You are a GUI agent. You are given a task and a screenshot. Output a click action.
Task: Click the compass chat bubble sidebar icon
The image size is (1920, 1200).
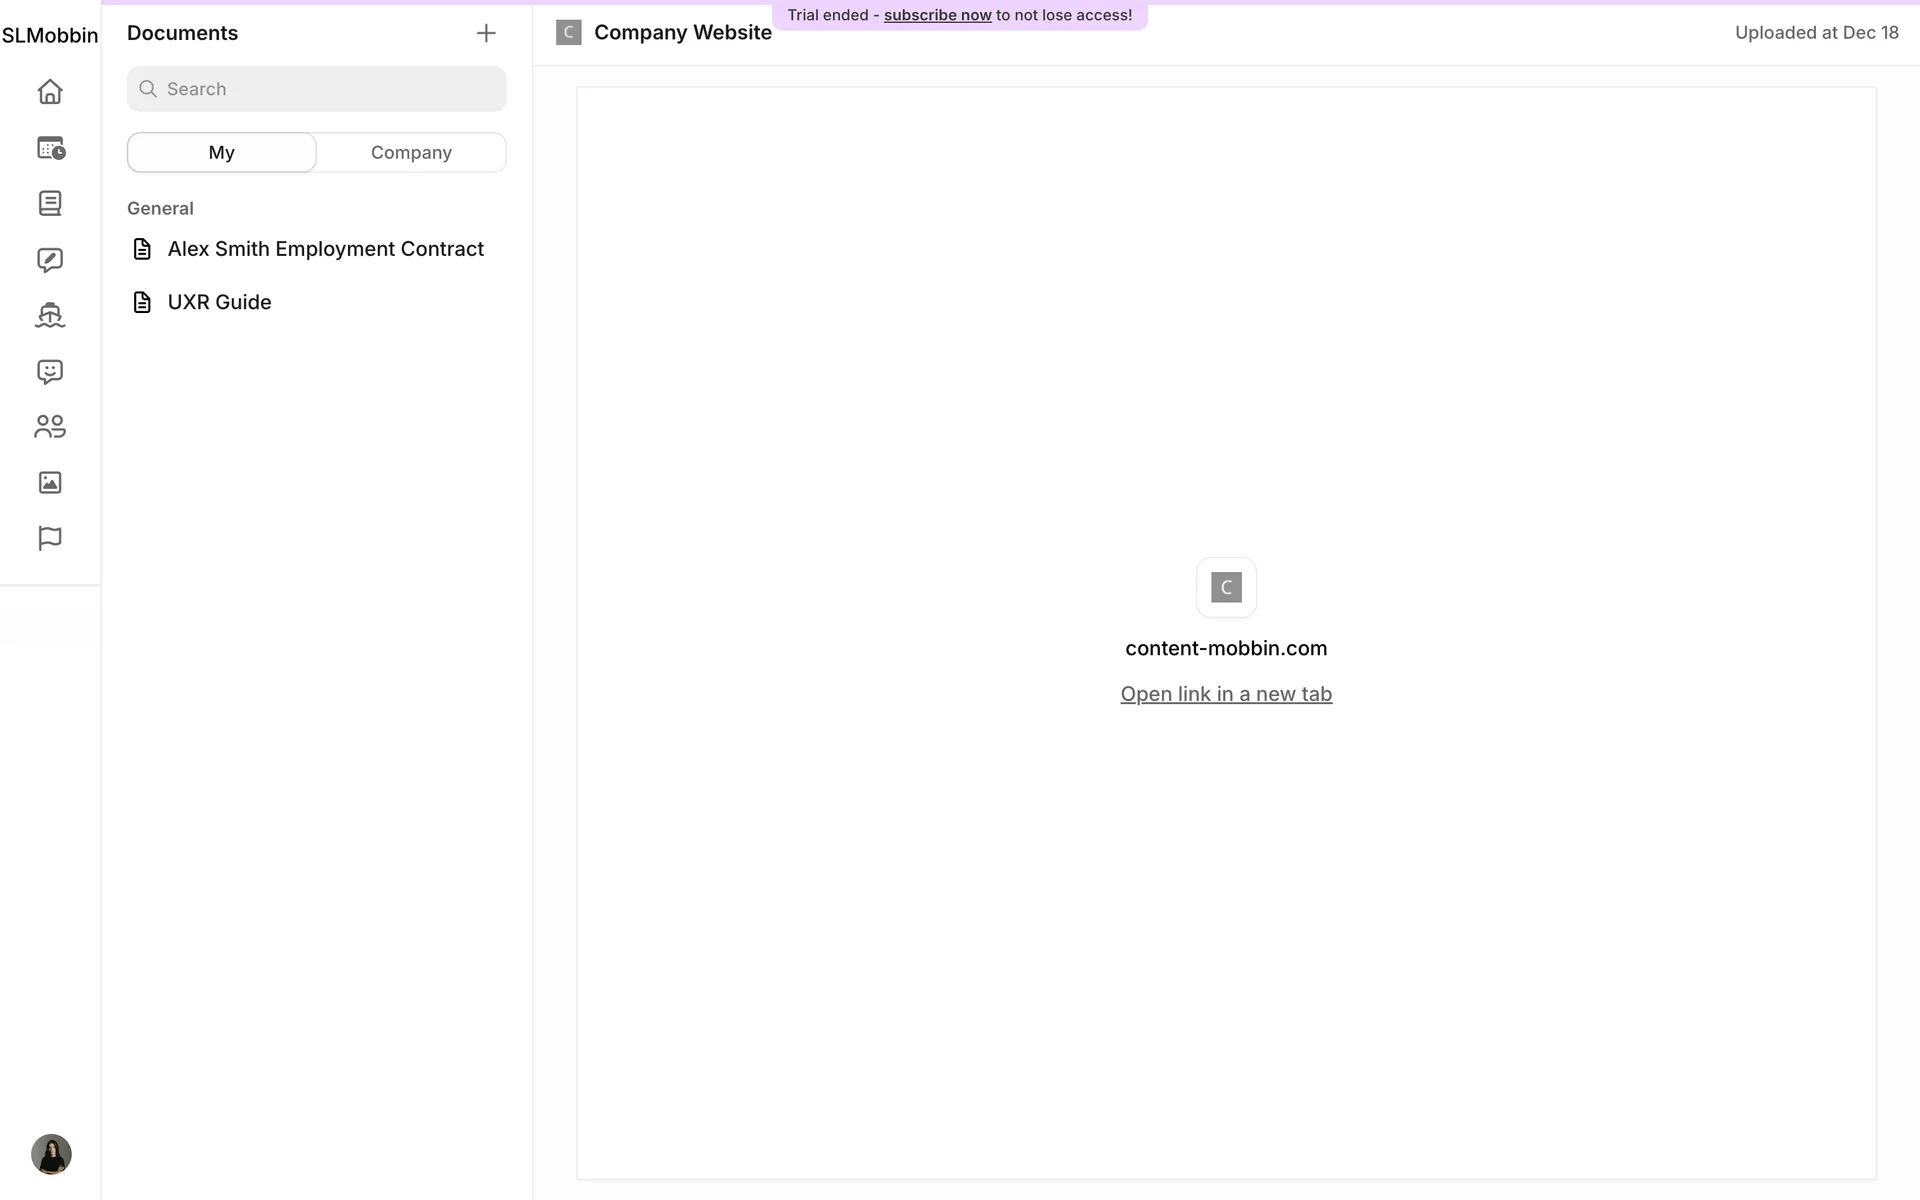pos(50,260)
